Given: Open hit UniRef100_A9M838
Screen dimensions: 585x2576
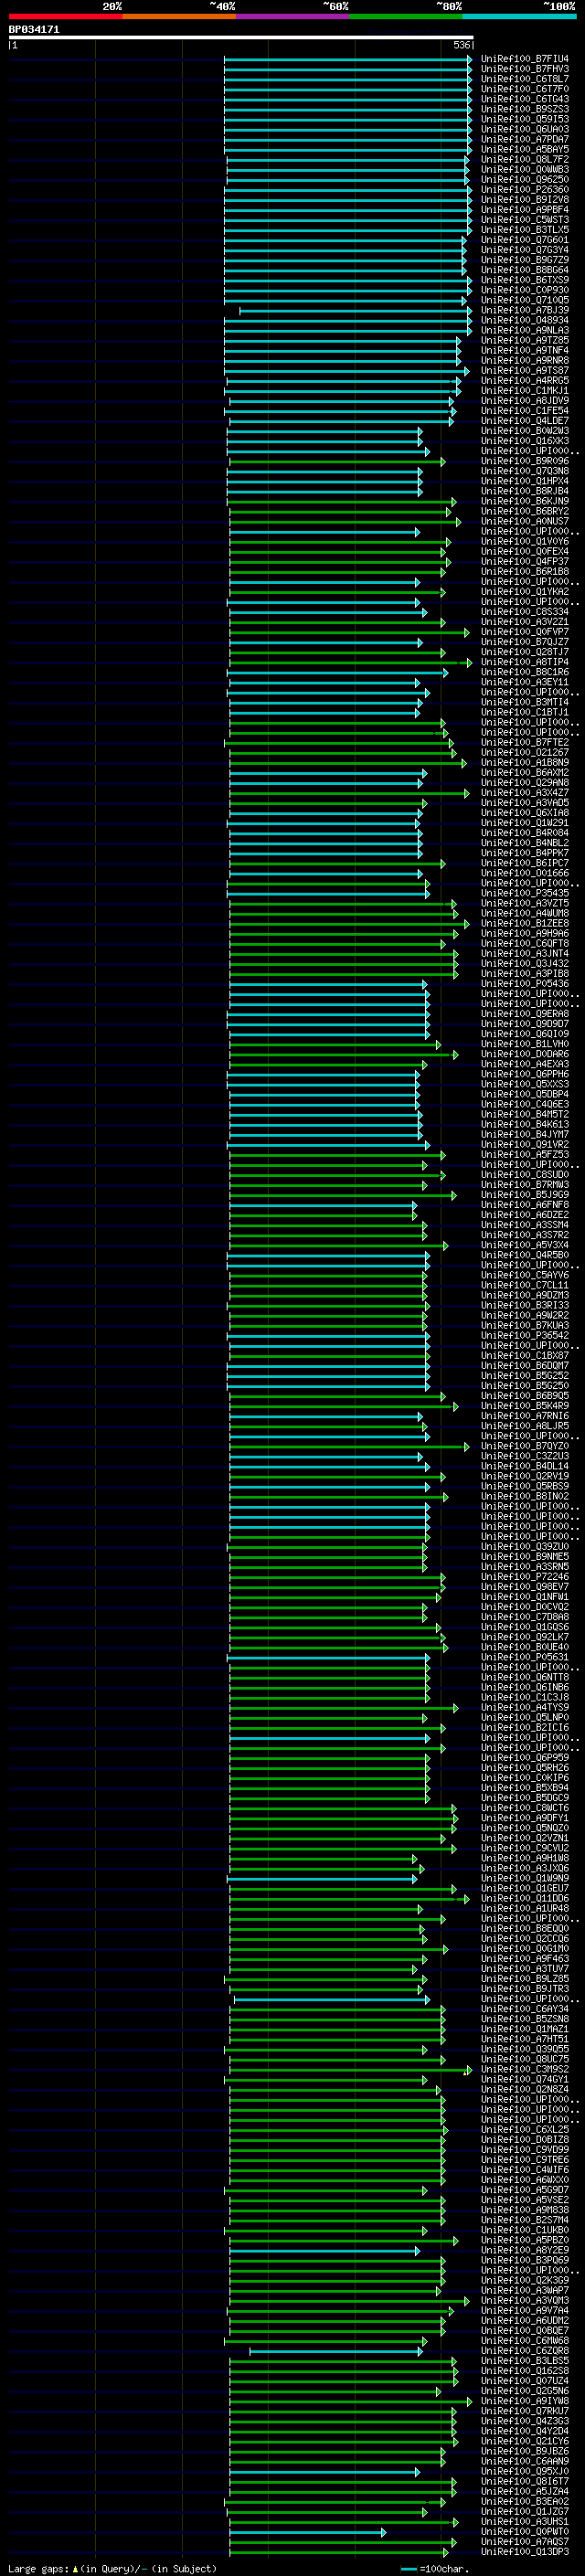Looking at the screenshot, I should click(525, 2209).
